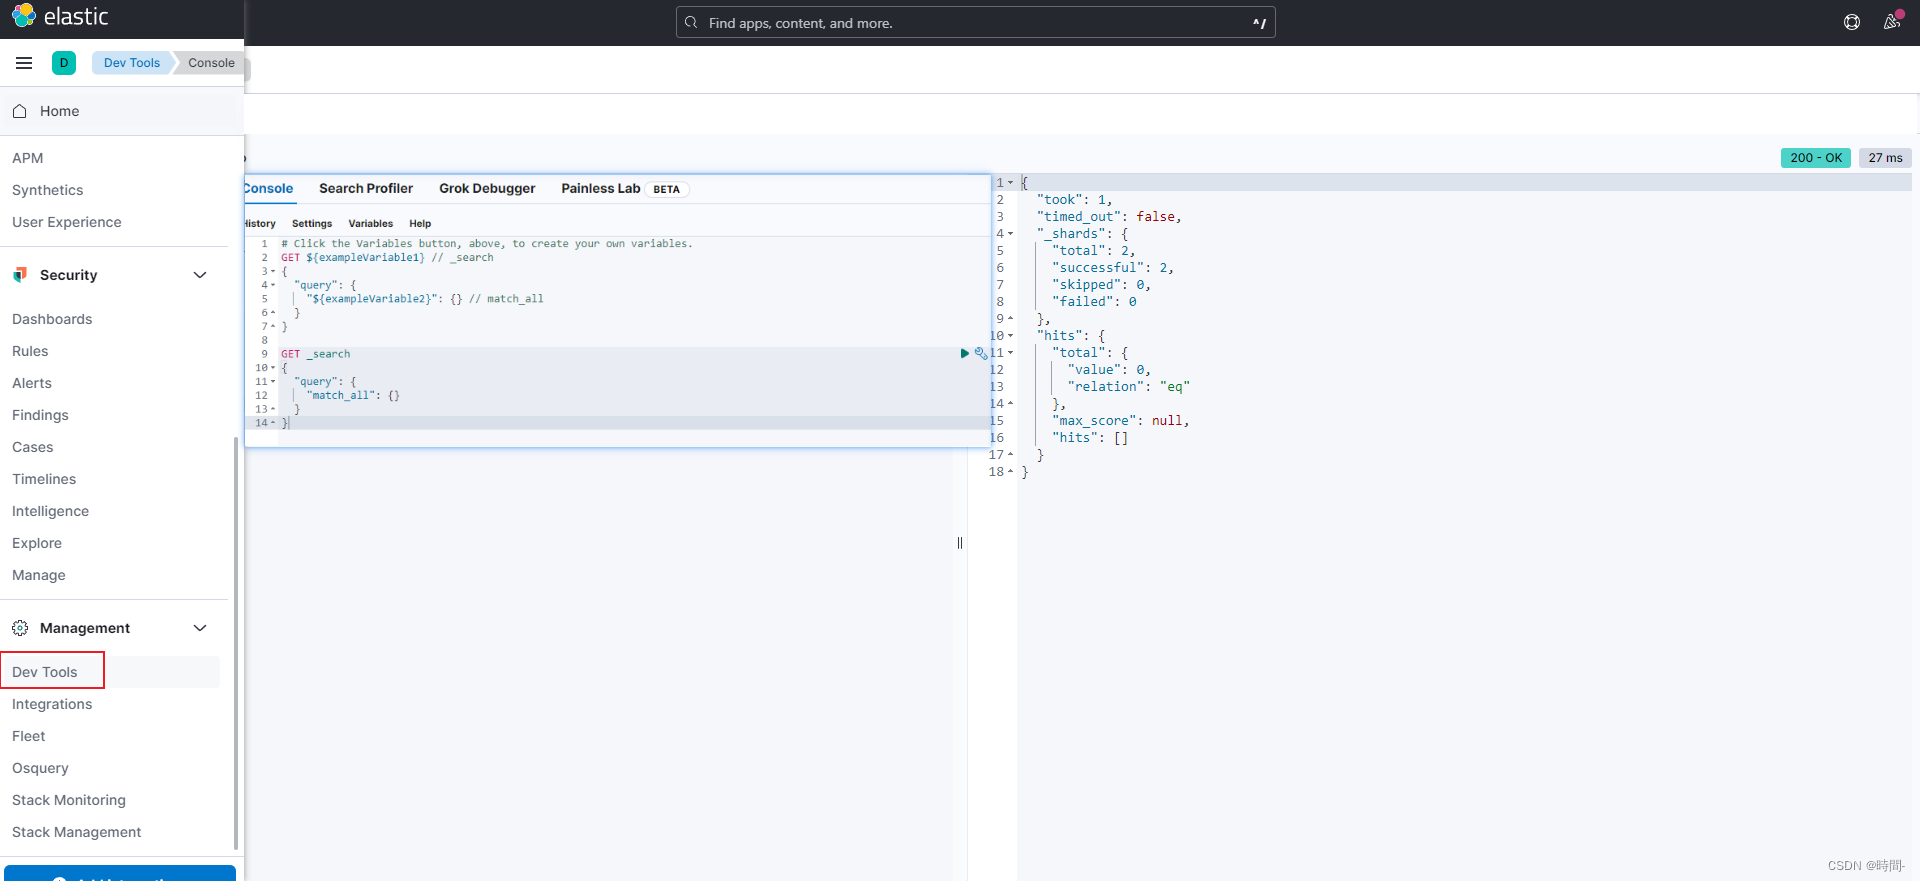
Task: Open Cases in sidebar
Action: pyautogui.click(x=32, y=447)
